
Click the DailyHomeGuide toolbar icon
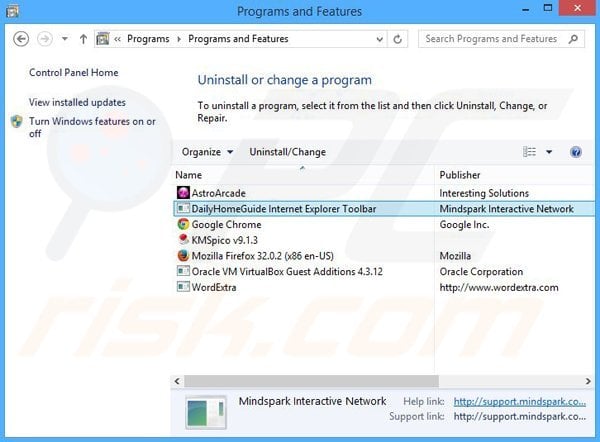tap(183, 209)
